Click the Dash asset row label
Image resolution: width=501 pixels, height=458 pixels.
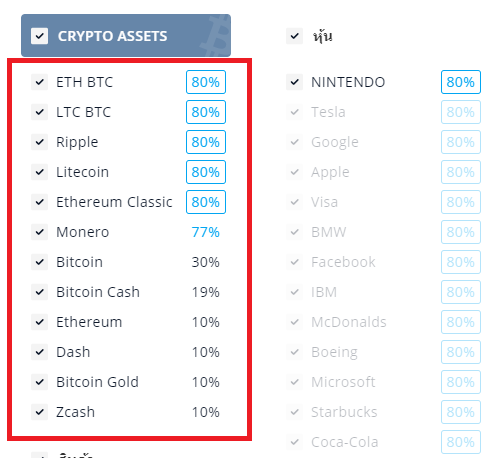(73, 352)
